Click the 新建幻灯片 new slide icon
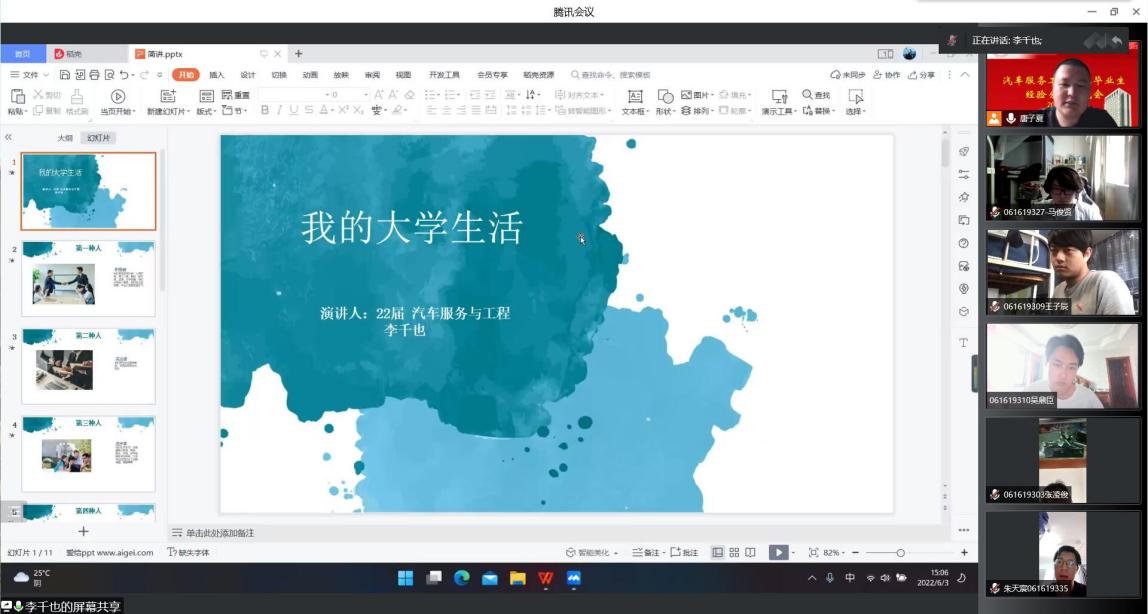Screen dimensions: 1148x614 pyautogui.click(x=167, y=96)
